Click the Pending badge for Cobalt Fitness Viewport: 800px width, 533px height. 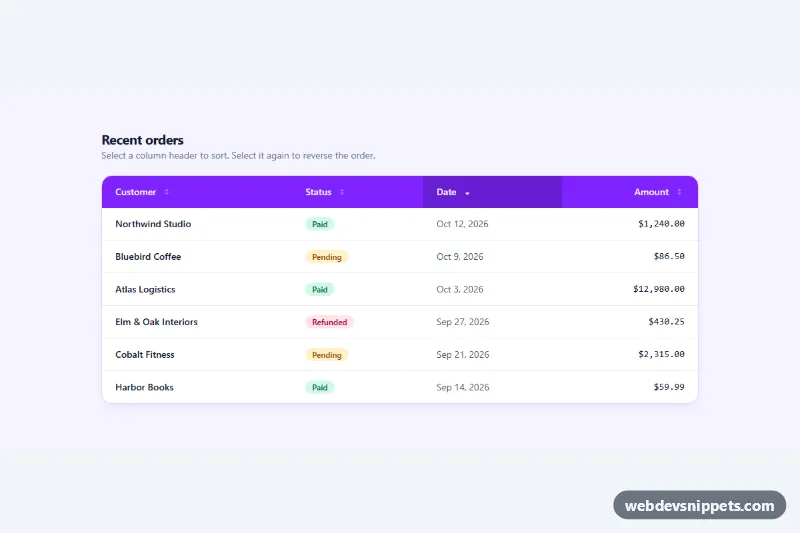pos(327,354)
